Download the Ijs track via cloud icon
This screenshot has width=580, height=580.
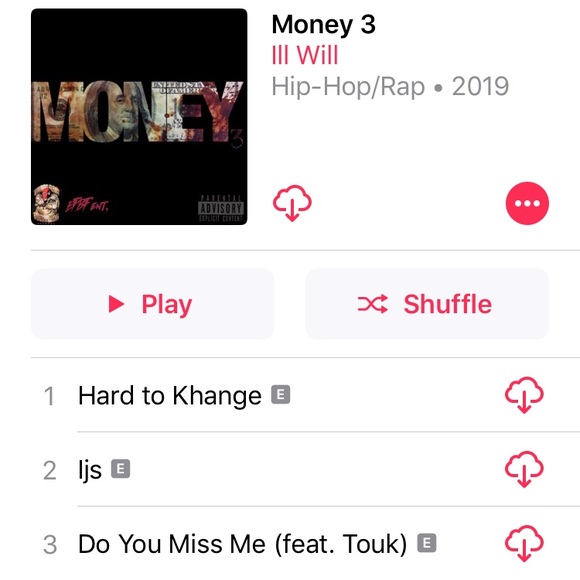524,469
